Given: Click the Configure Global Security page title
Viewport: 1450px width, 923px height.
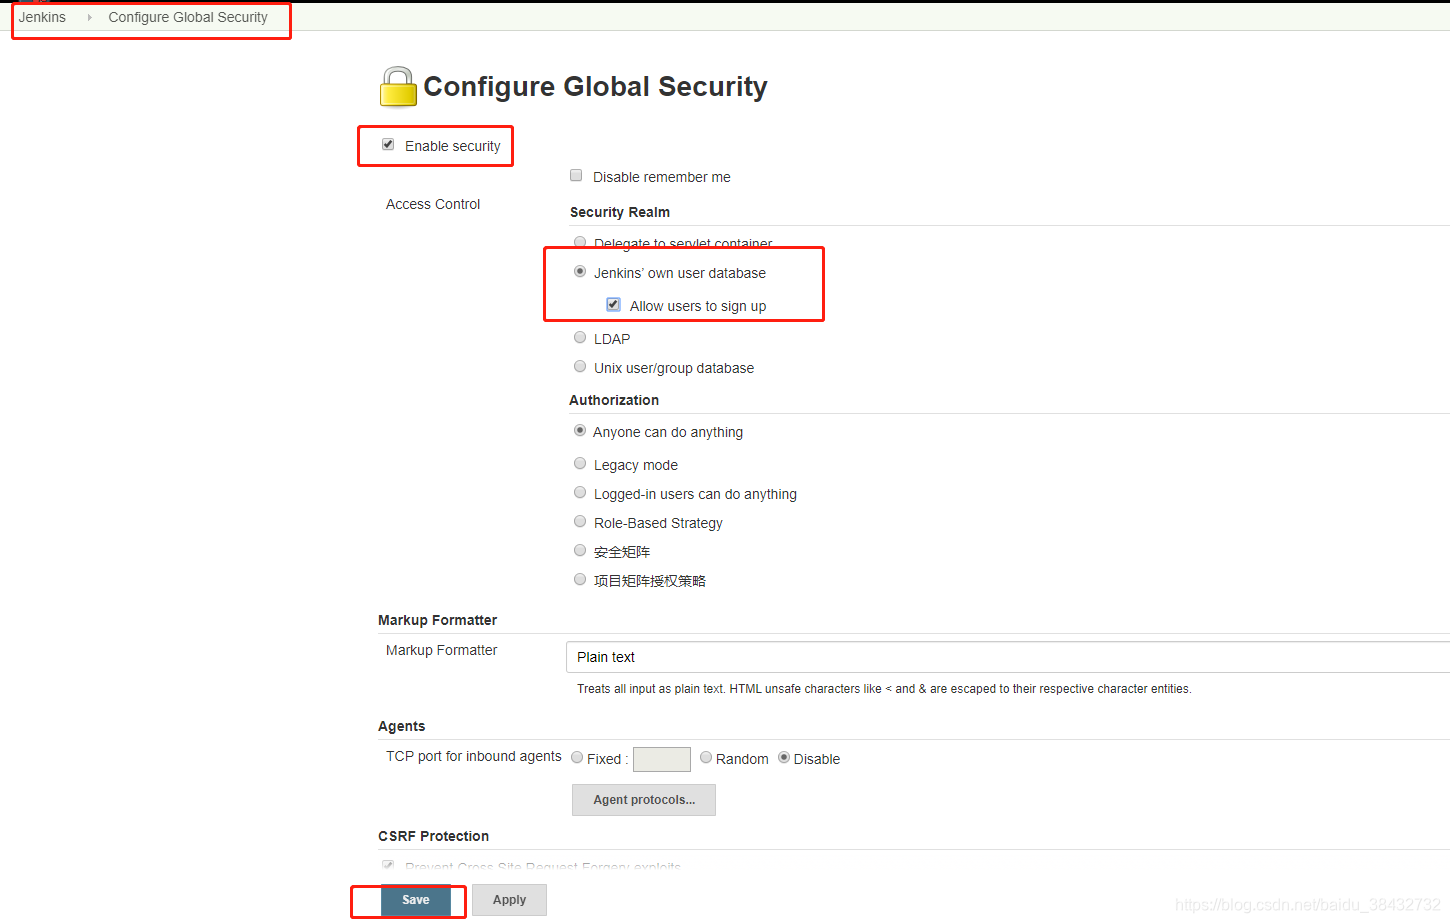Looking at the screenshot, I should point(595,87).
